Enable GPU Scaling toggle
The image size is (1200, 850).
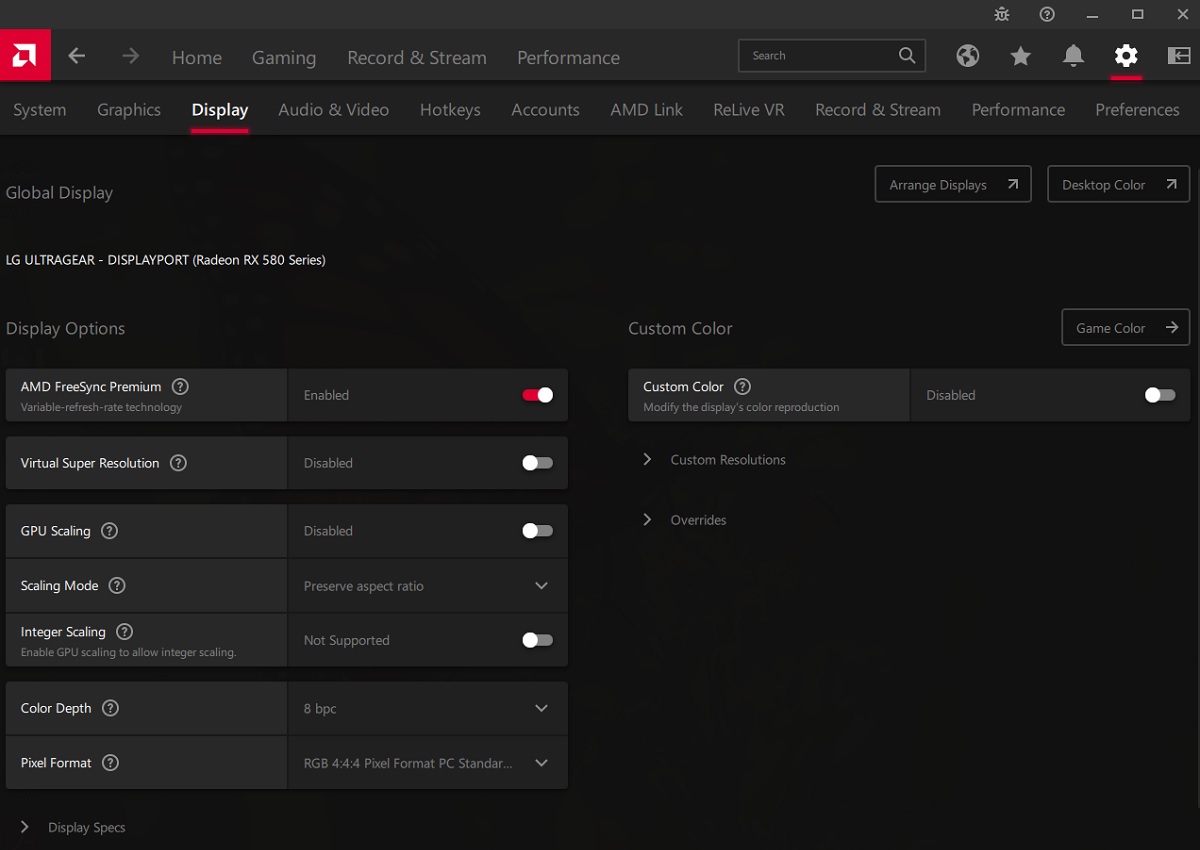pos(537,531)
